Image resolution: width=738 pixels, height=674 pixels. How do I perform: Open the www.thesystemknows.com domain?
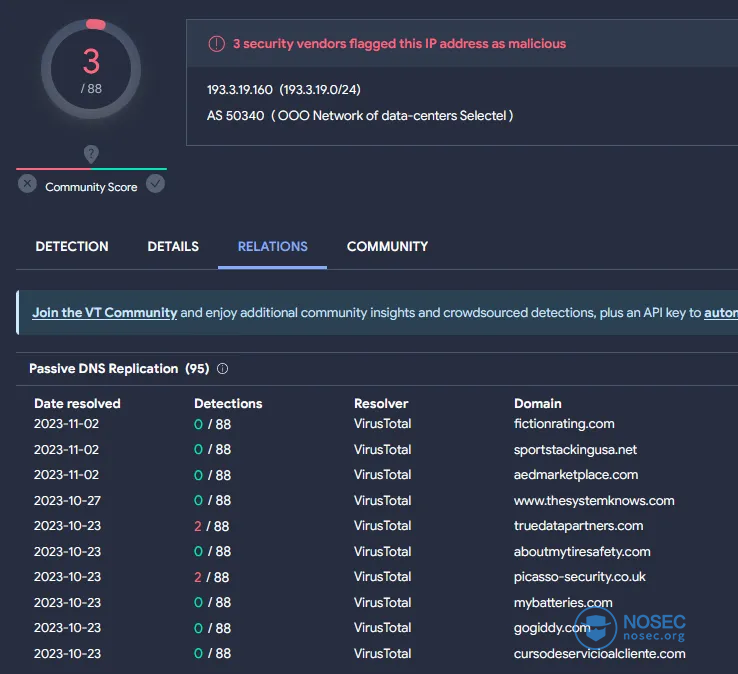coord(594,500)
